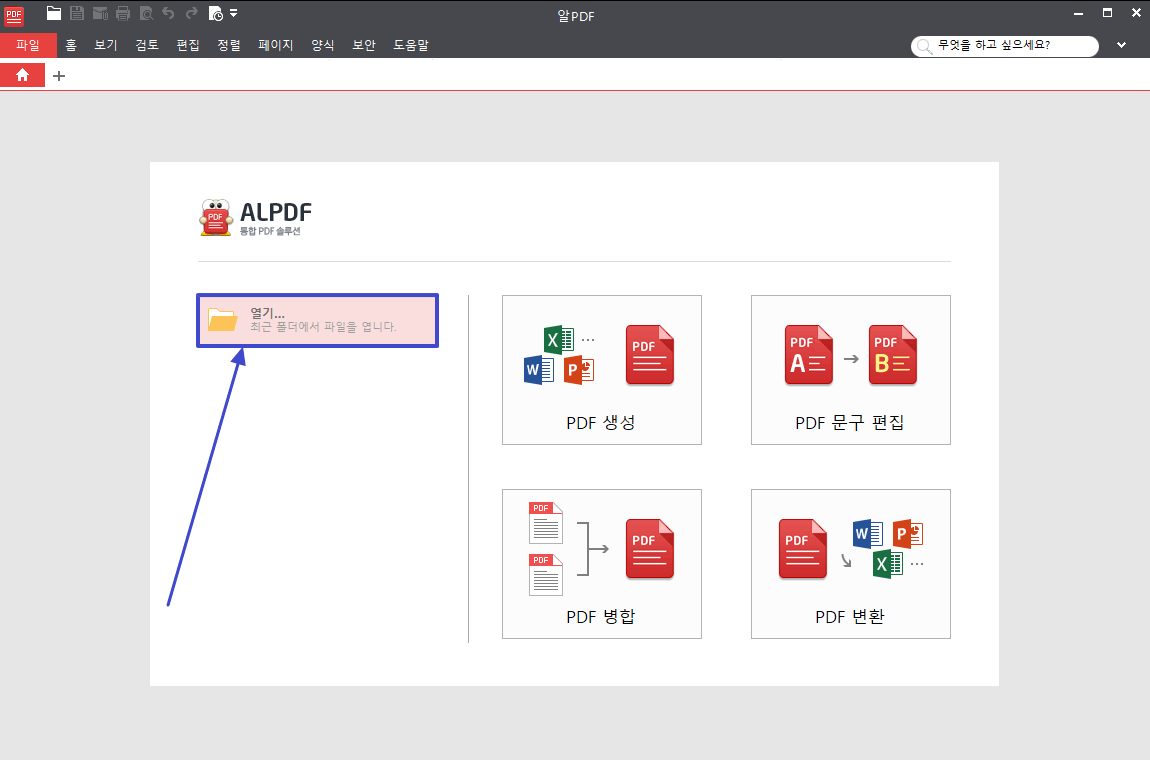Select the home tab with house icon
The image size is (1150, 760).
coord(23,75)
